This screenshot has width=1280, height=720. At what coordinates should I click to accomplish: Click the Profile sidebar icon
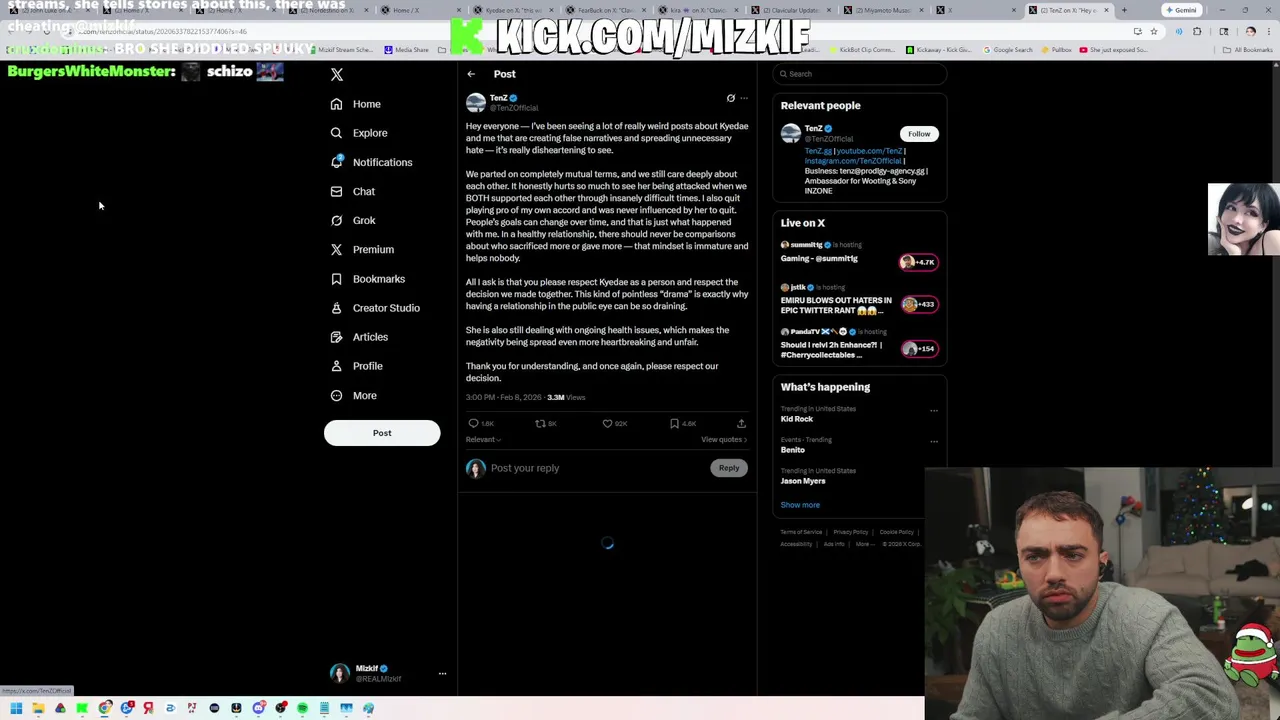coord(336,366)
